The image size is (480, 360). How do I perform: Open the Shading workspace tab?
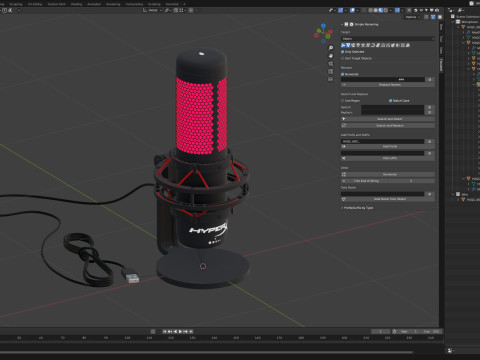[76, 4]
